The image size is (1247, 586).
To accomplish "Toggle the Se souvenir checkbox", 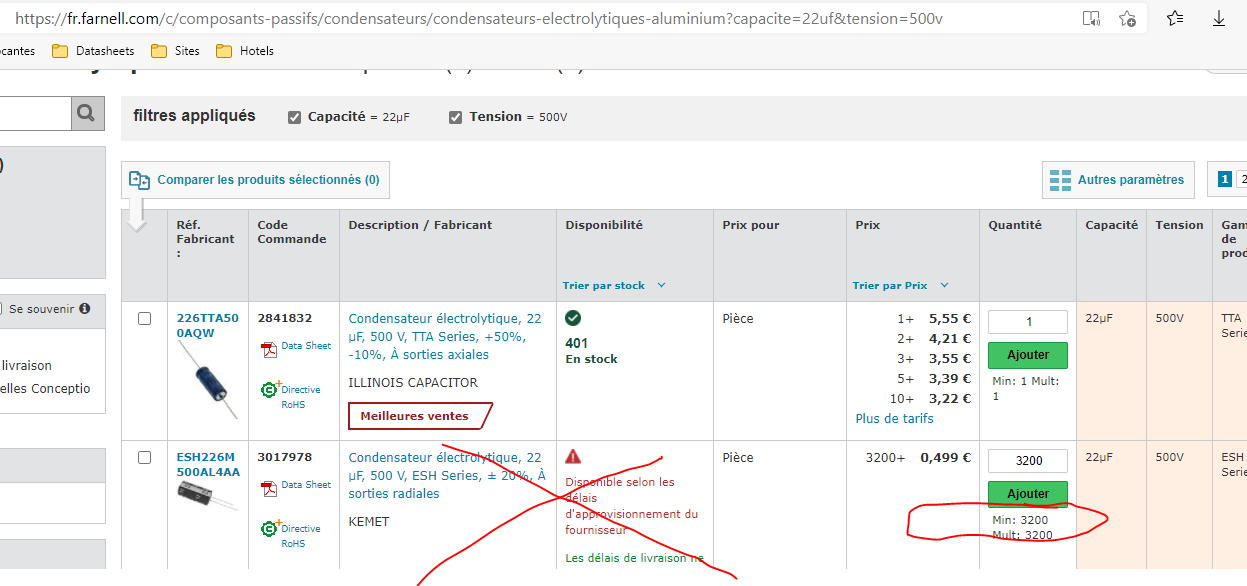I will point(3,309).
